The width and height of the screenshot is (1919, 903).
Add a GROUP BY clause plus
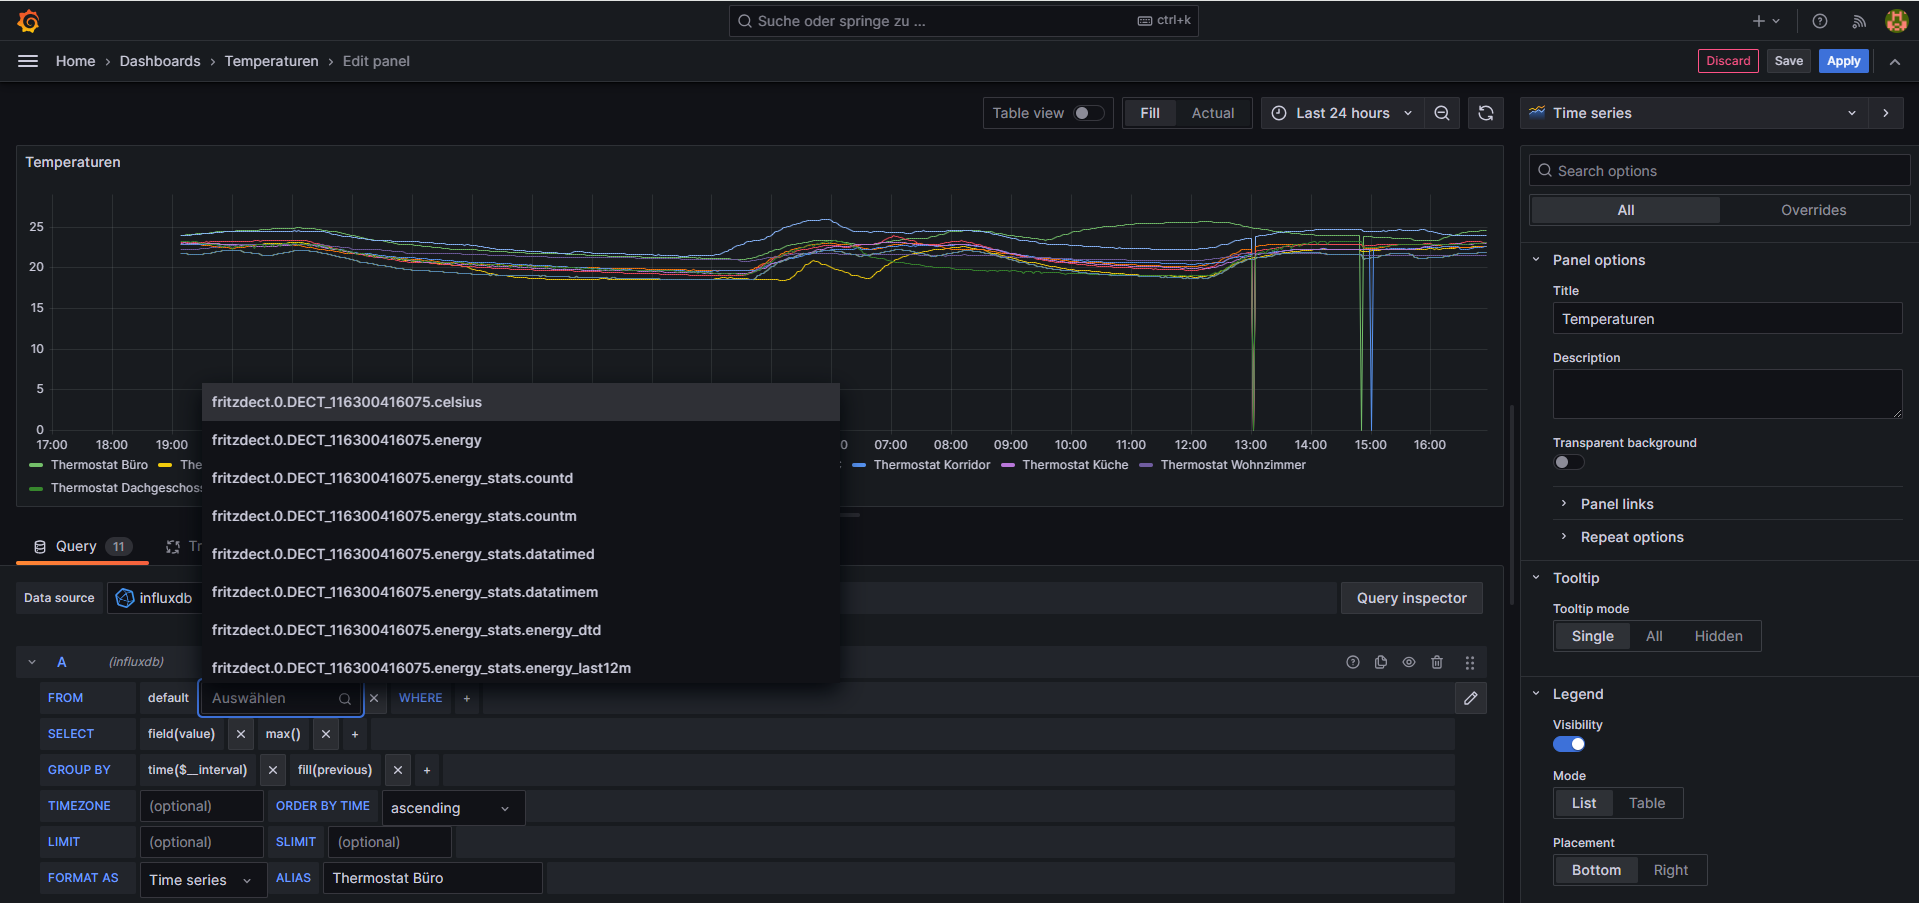tap(427, 770)
